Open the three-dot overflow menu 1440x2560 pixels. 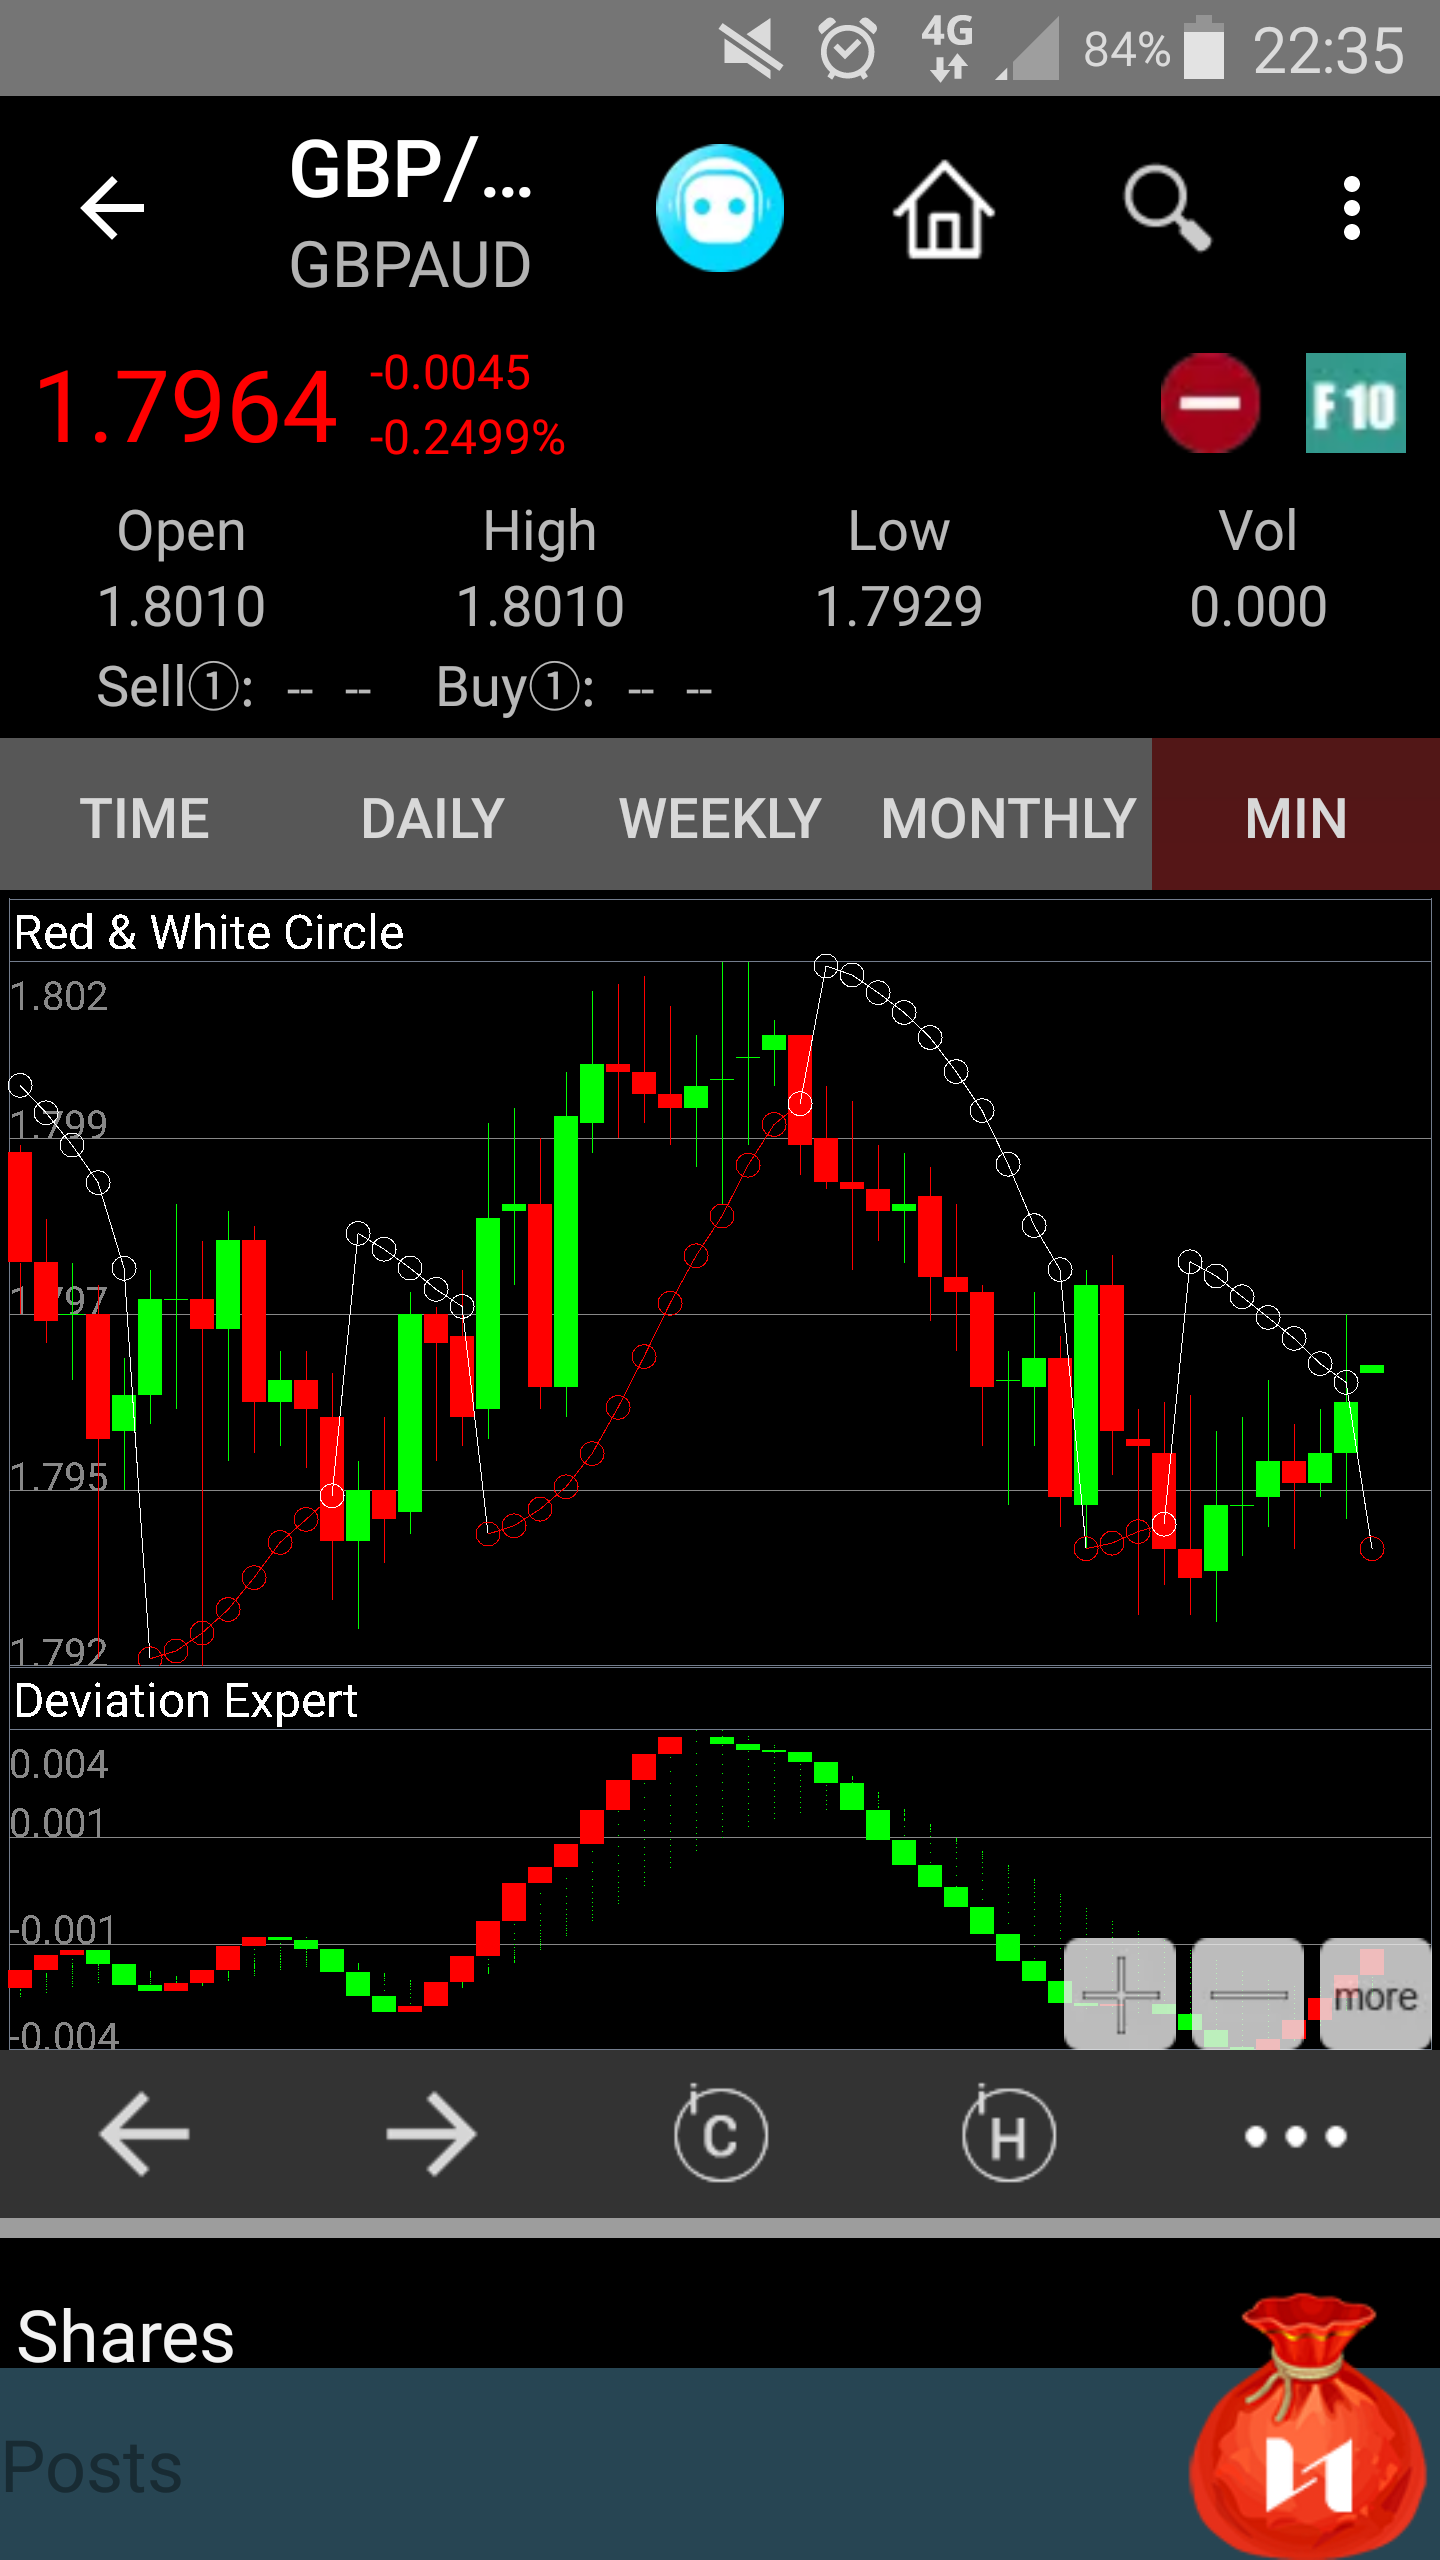pos(1352,208)
